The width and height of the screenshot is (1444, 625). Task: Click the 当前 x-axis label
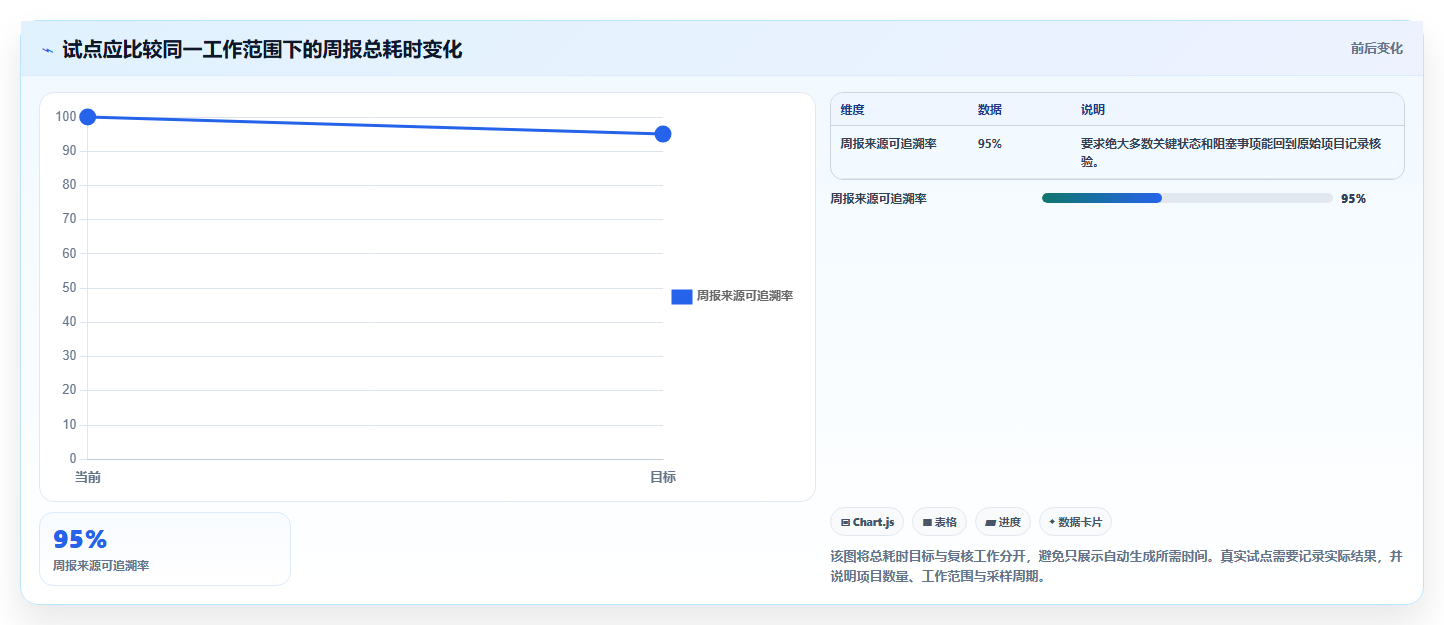pos(88,478)
